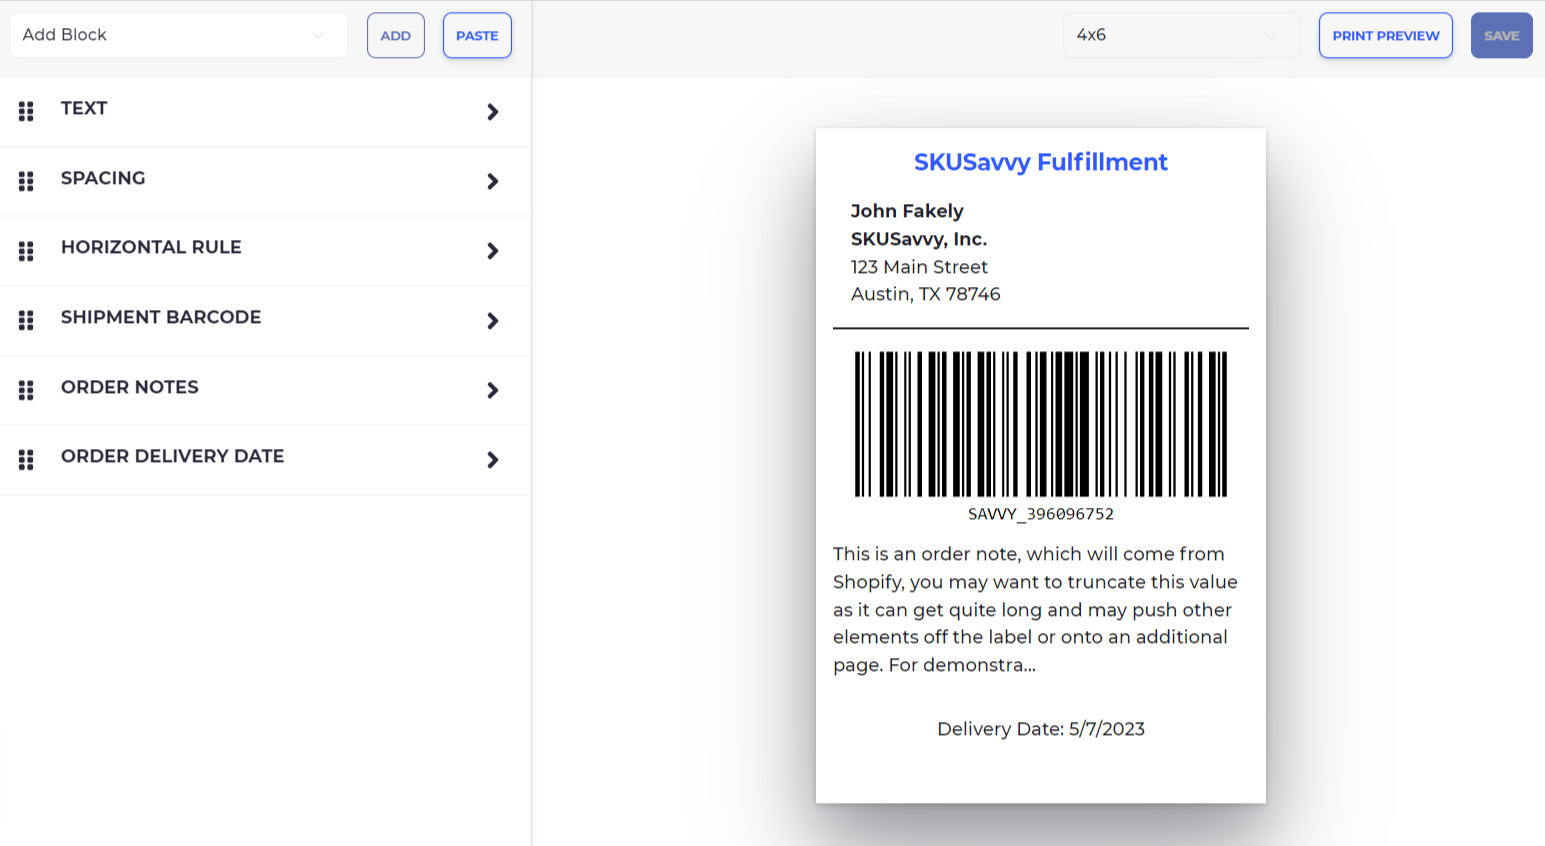The image size is (1545, 846).
Task: Click the order note paragraph on label
Action: (1035, 609)
